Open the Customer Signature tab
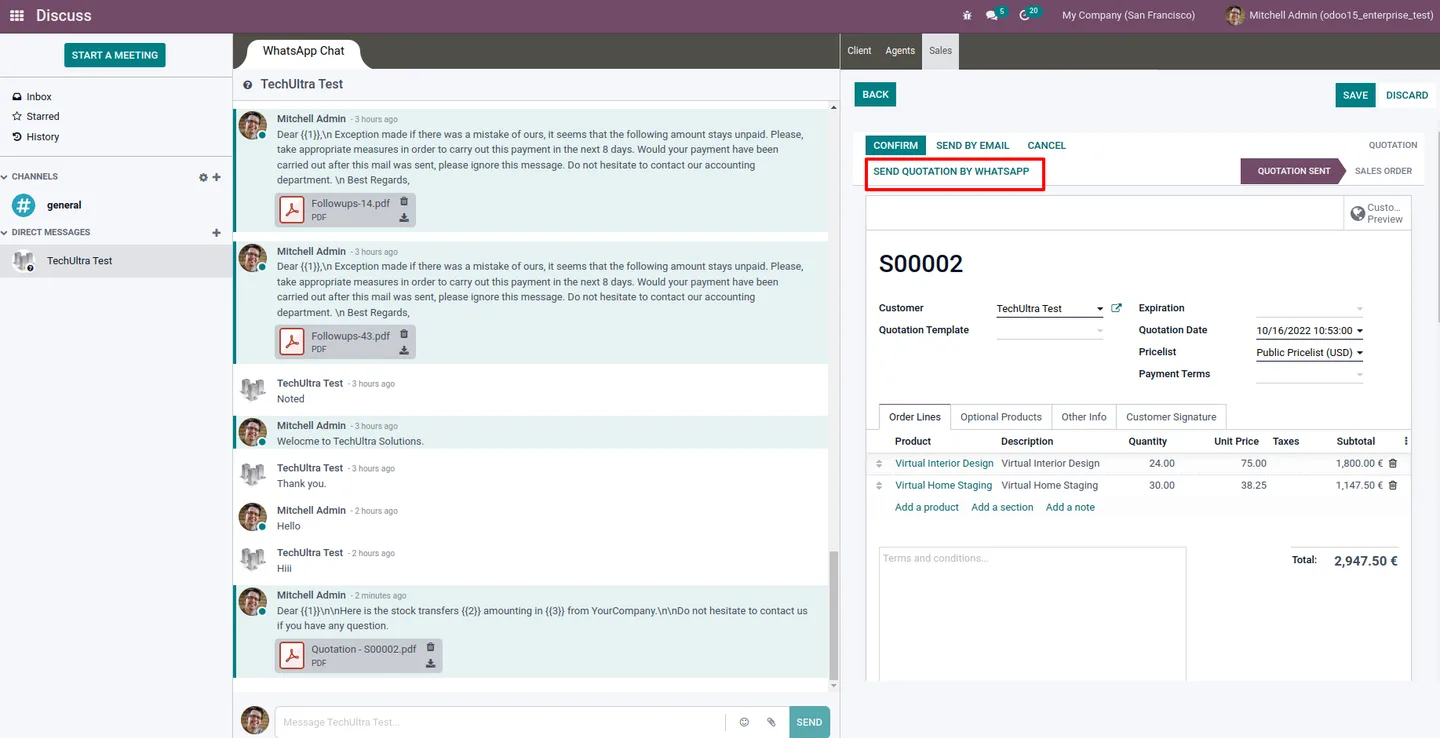The image size is (1440, 738). click(x=1171, y=417)
